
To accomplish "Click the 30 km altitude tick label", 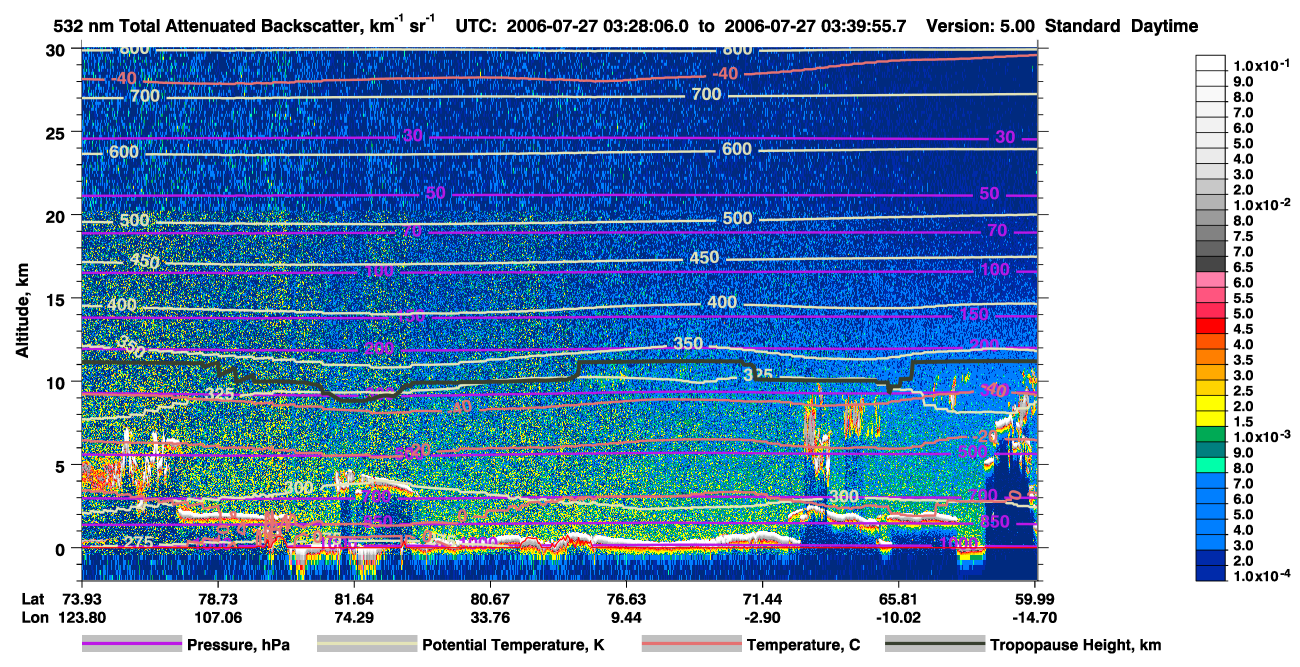I will click(x=57, y=50).
